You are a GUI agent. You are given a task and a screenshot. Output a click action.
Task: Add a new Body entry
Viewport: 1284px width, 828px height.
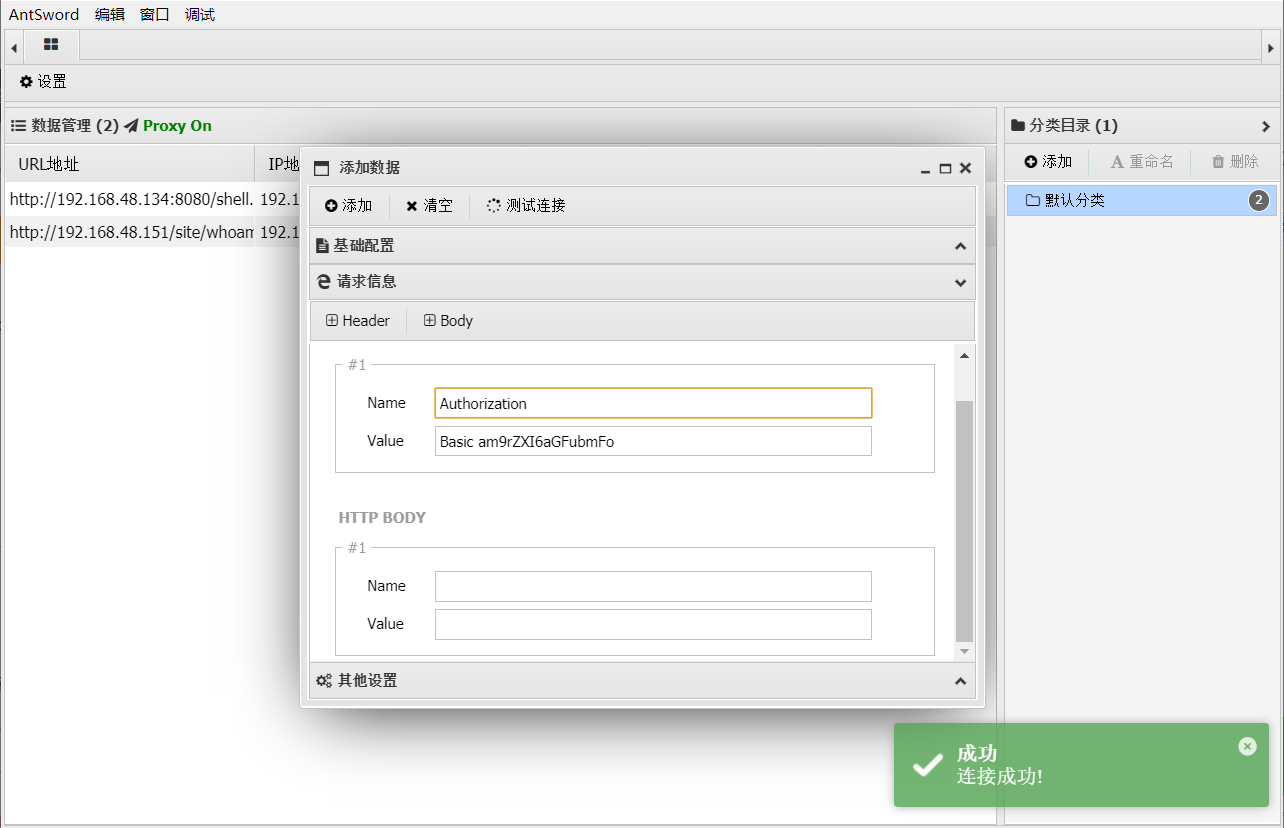coord(448,321)
